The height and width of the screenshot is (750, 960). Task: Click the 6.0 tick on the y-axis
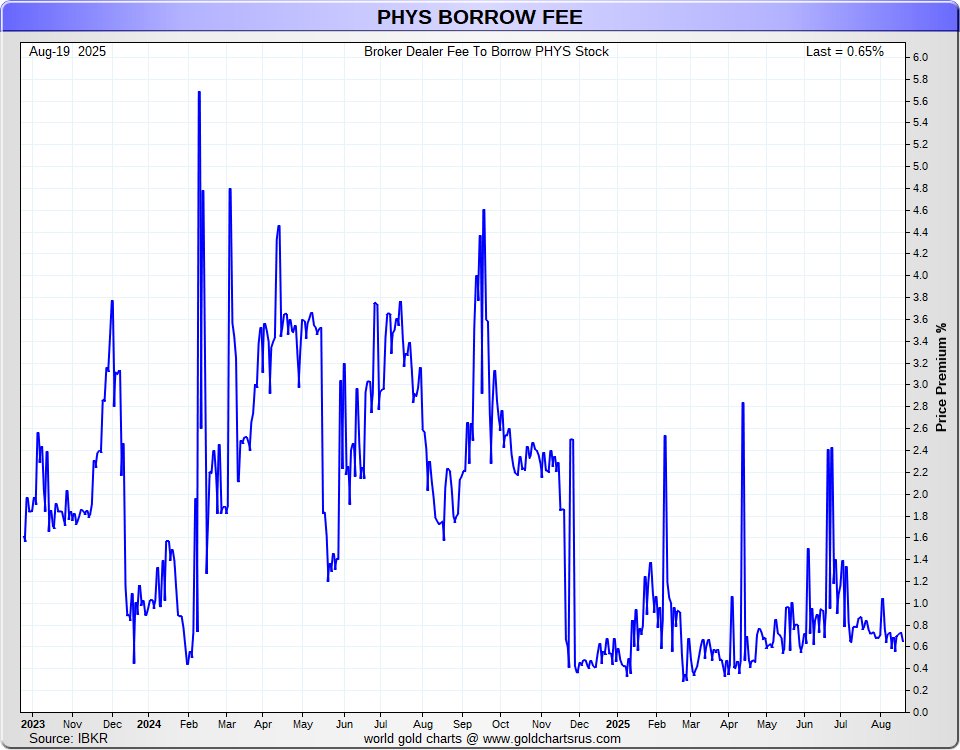pos(920,58)
